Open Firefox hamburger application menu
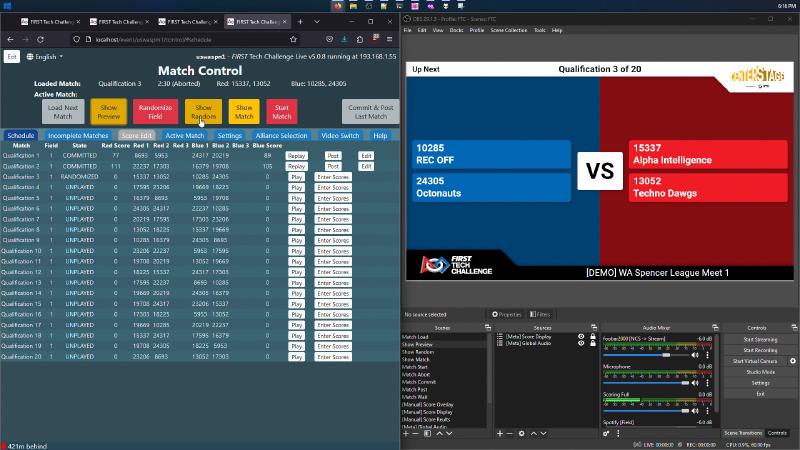 click(389, 39)
